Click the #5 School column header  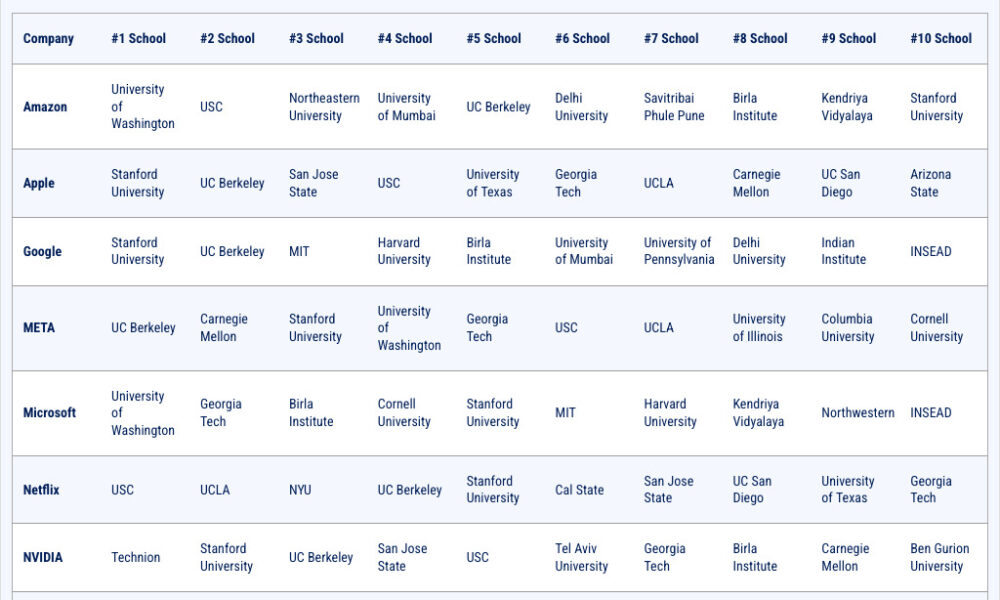(493, 39)
